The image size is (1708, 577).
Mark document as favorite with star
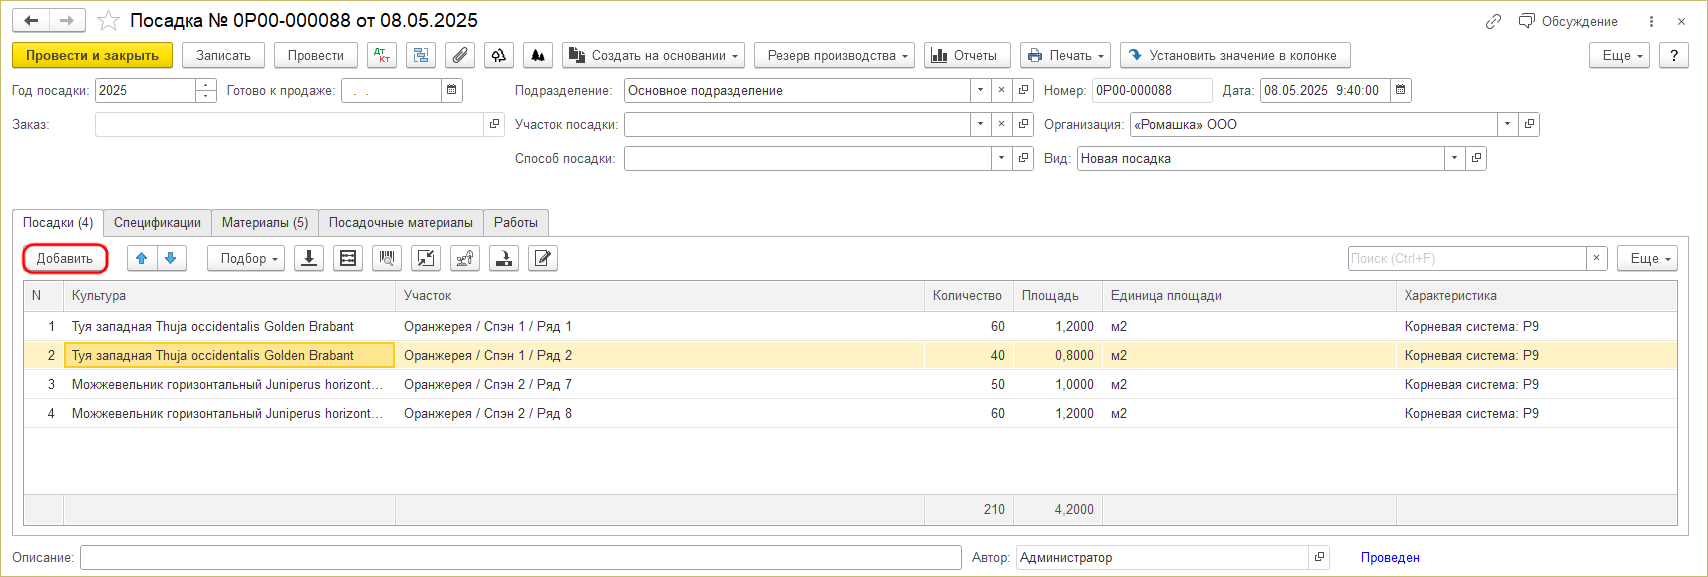[109, 21]
